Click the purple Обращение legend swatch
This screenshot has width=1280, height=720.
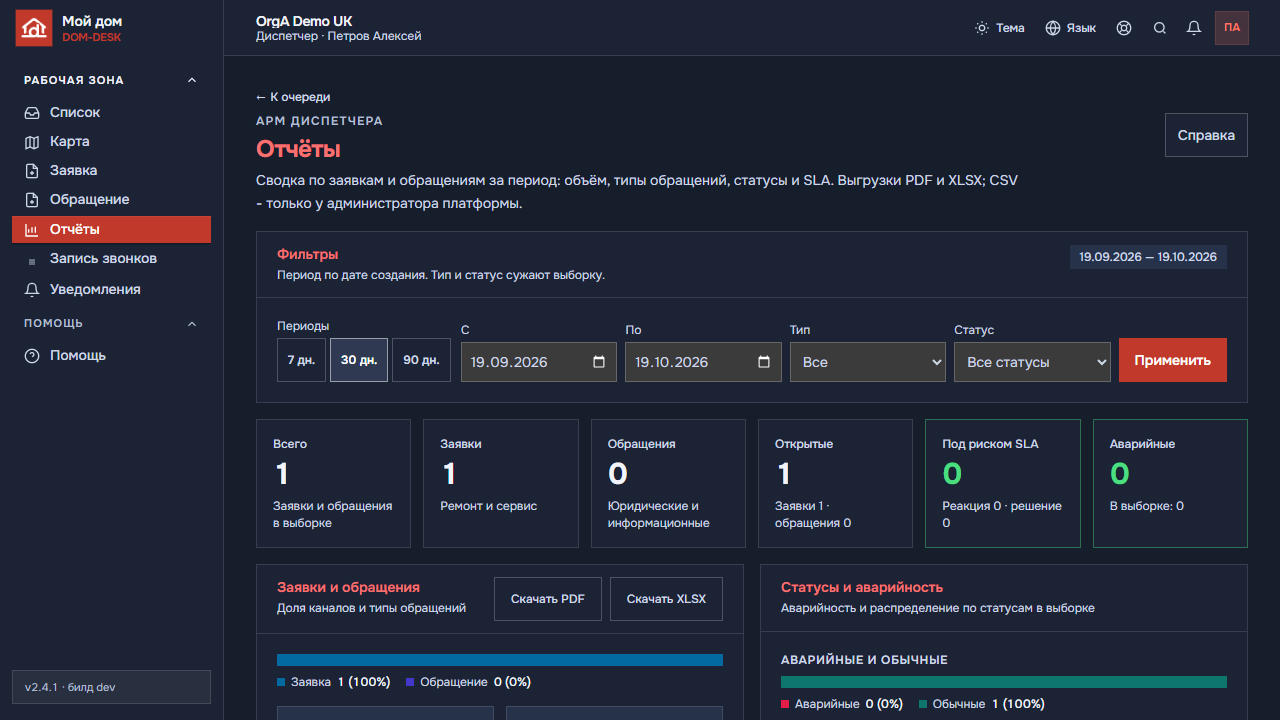click(410, 682)
